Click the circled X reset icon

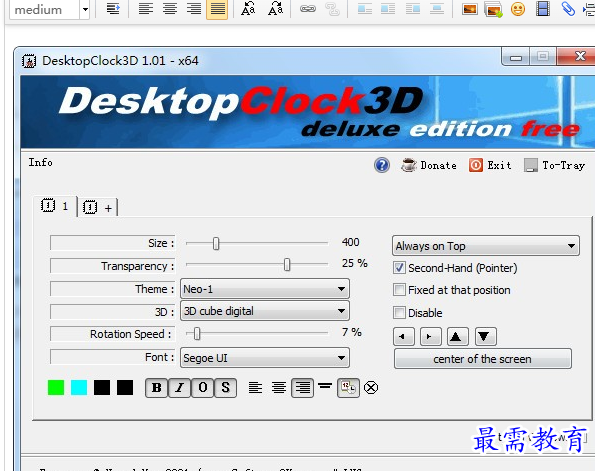(371, 388)
